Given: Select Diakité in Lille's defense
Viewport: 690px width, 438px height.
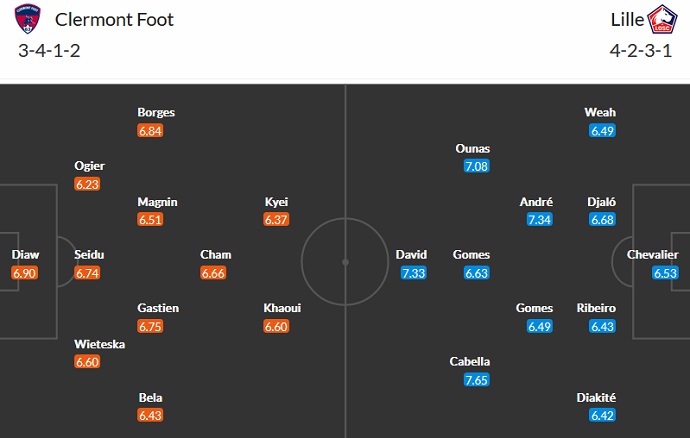Looking at the screenshot, I should [596, 397].
